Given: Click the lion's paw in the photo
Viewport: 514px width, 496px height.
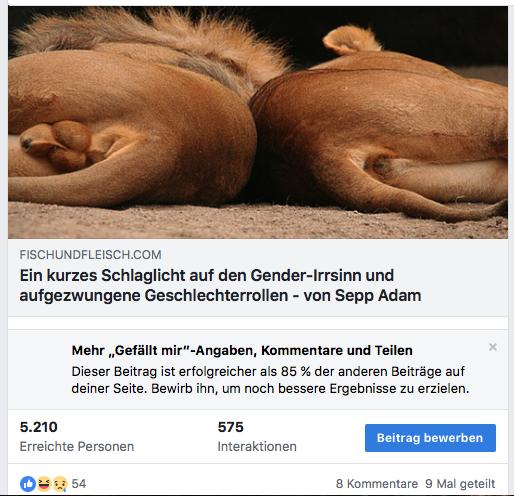Looking at the screenshot, I should point(57,145).
